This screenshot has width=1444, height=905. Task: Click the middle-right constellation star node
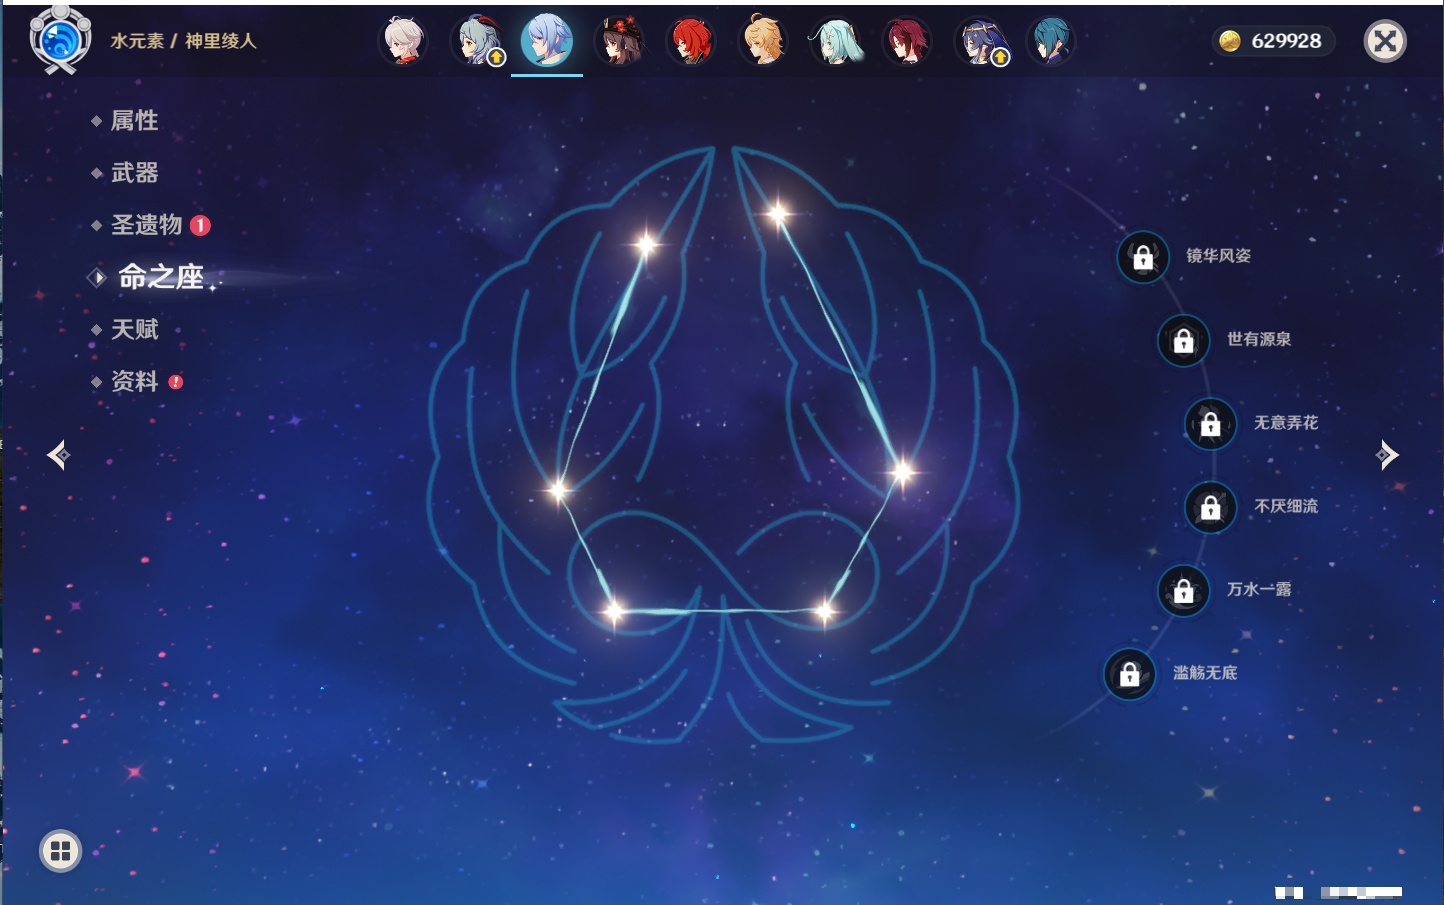point(902,471)
